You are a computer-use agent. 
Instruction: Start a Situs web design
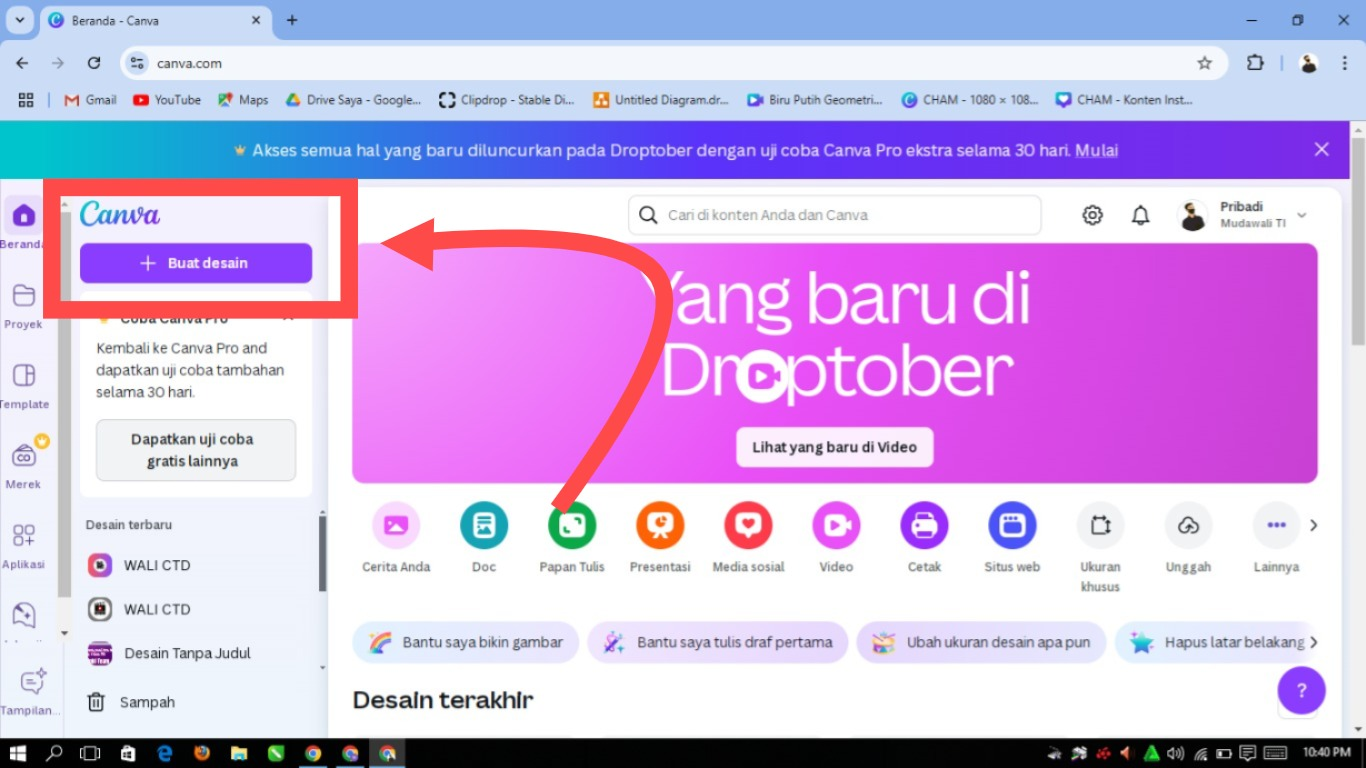tap(1012, 538)
